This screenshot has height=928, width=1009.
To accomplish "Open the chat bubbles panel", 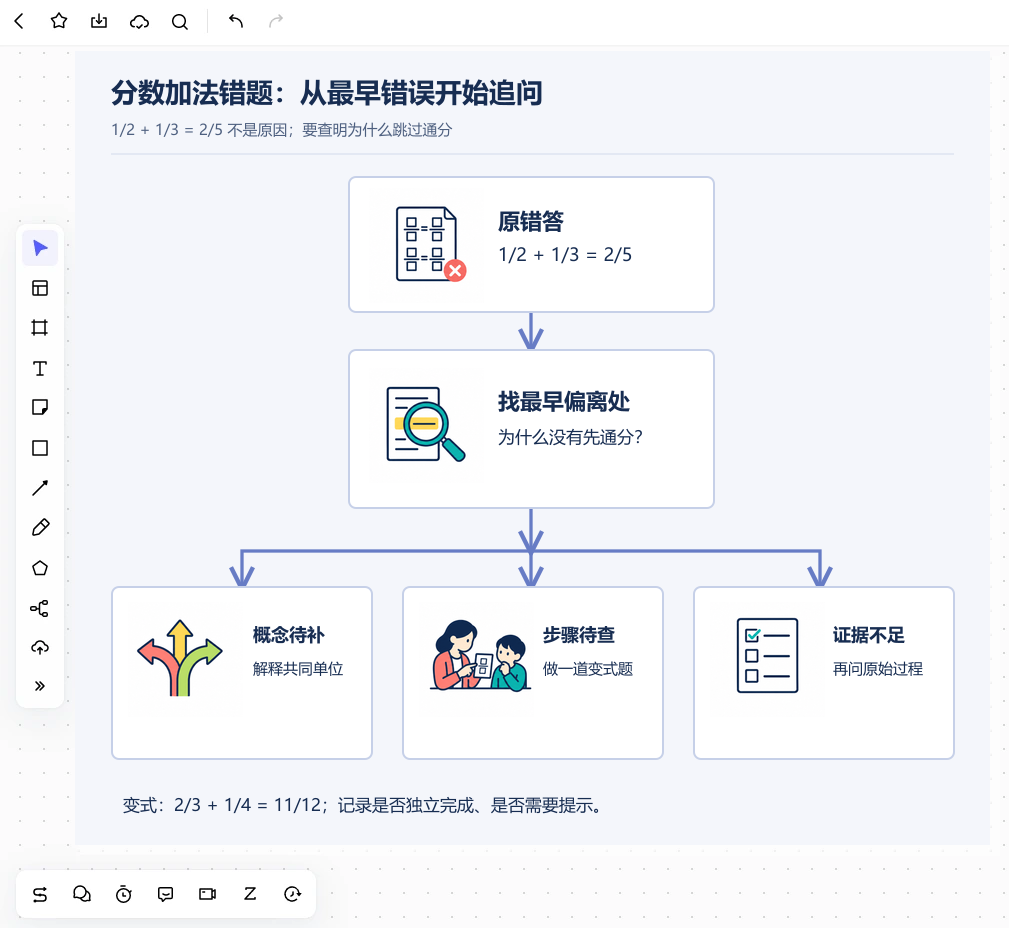I will [x=82, y=894].
